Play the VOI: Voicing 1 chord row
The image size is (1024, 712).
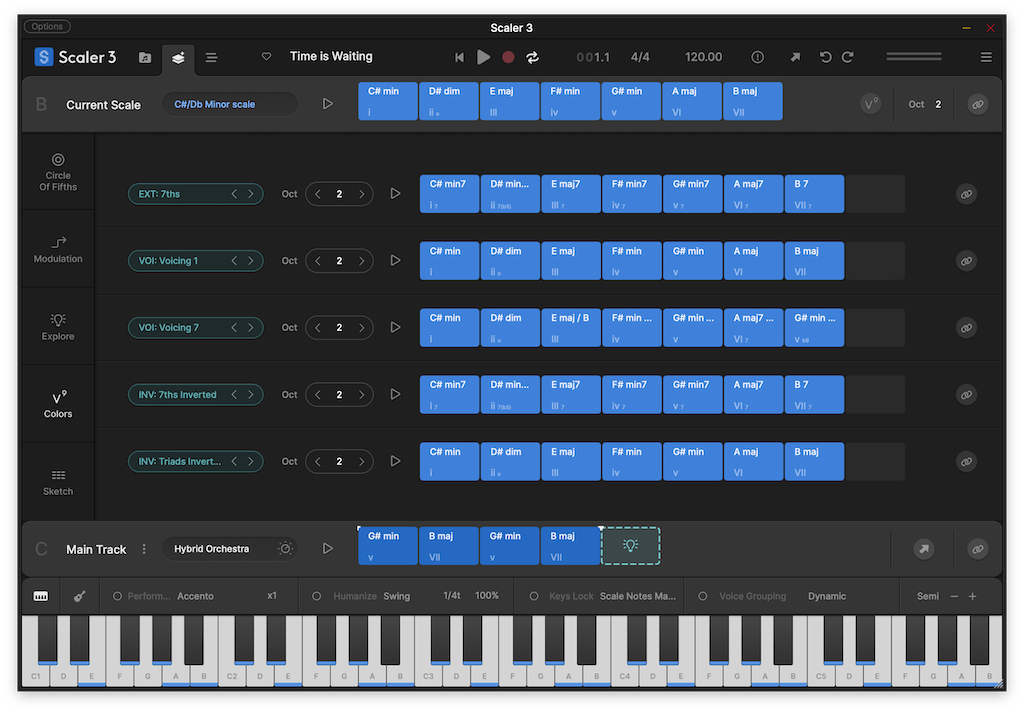coord(395,261)
